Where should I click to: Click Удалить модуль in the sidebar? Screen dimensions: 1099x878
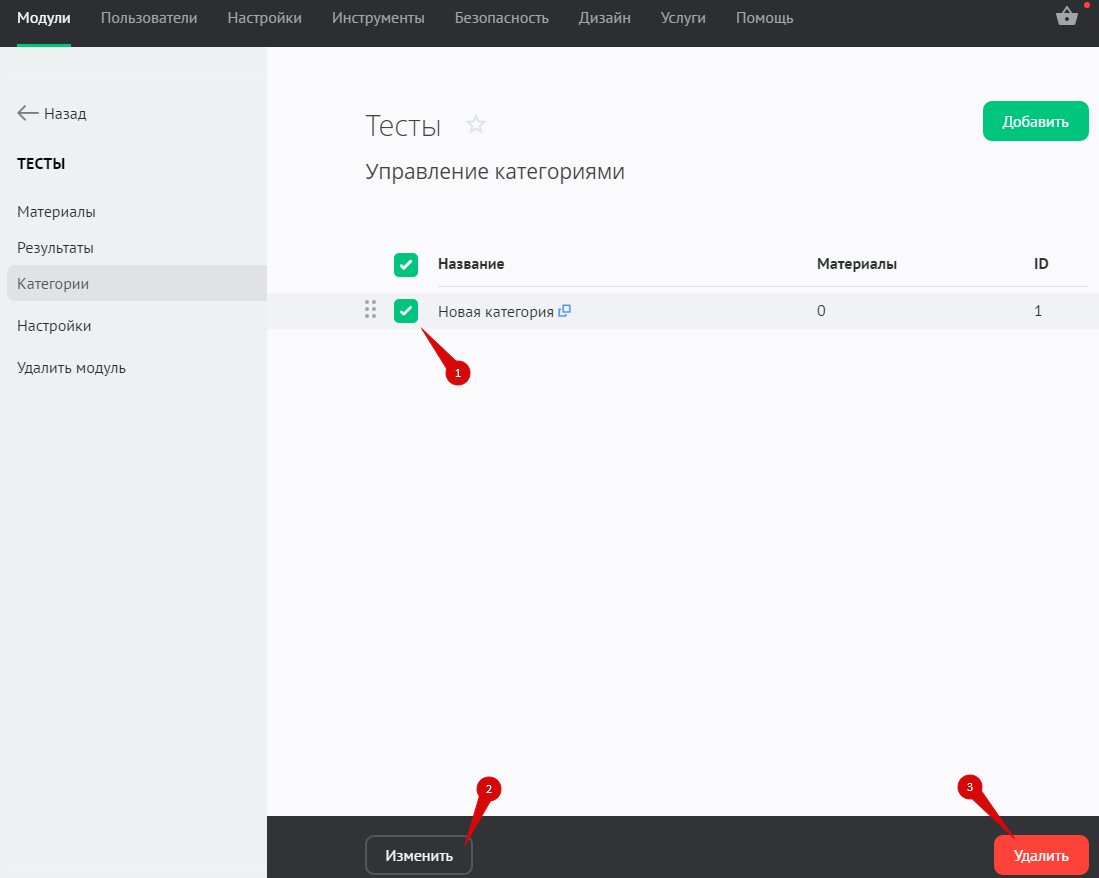pos(71,368)
